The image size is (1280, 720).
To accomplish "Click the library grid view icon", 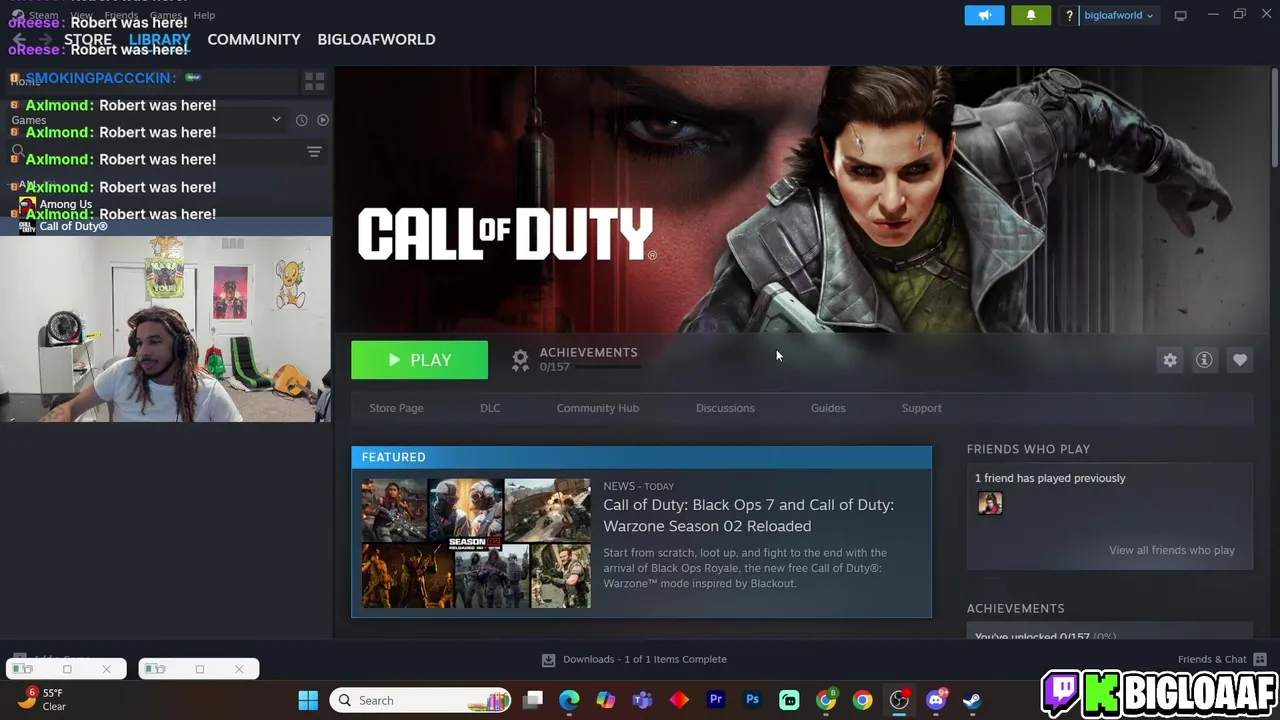I will [314, 81].
